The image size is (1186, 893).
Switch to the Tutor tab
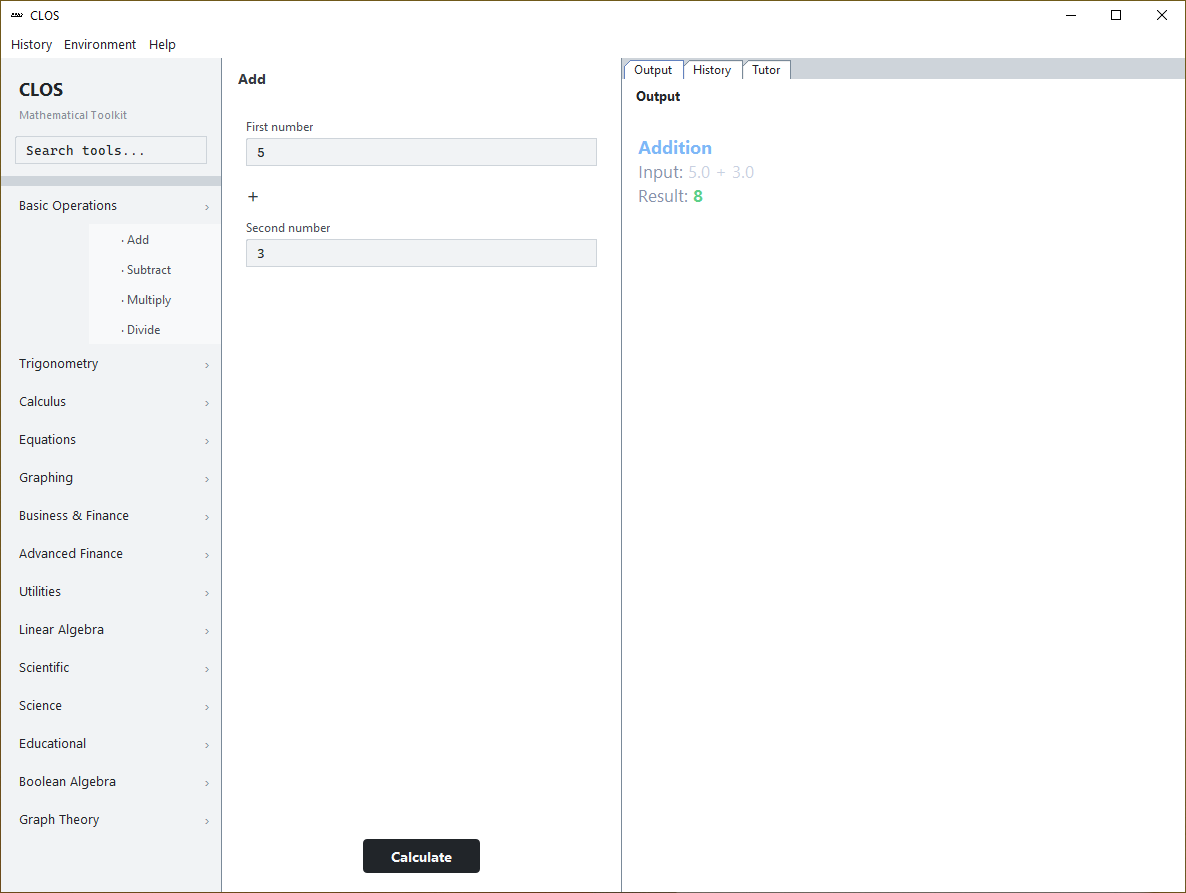coord(765,70)
